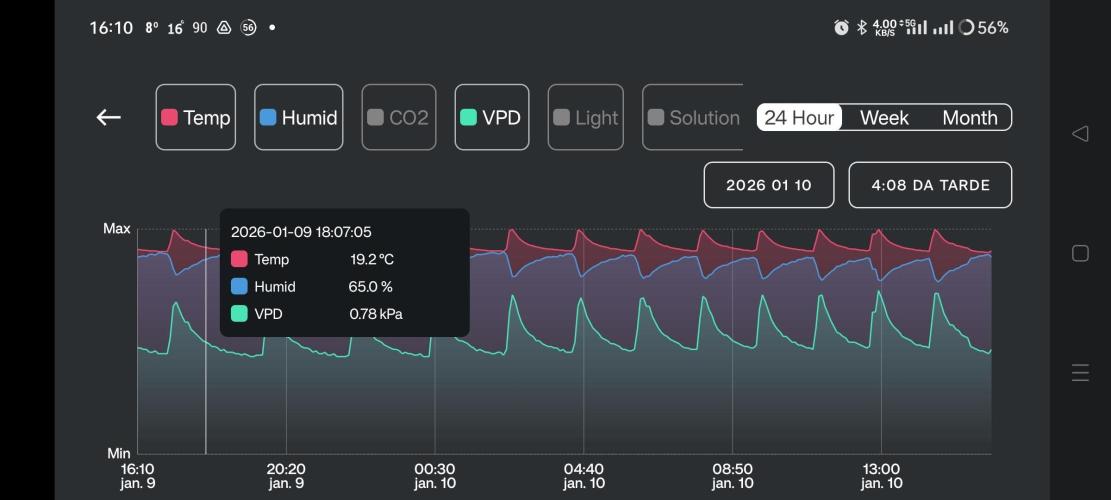Open the 4:08 DA TARDE time picker

pos(930,185)
